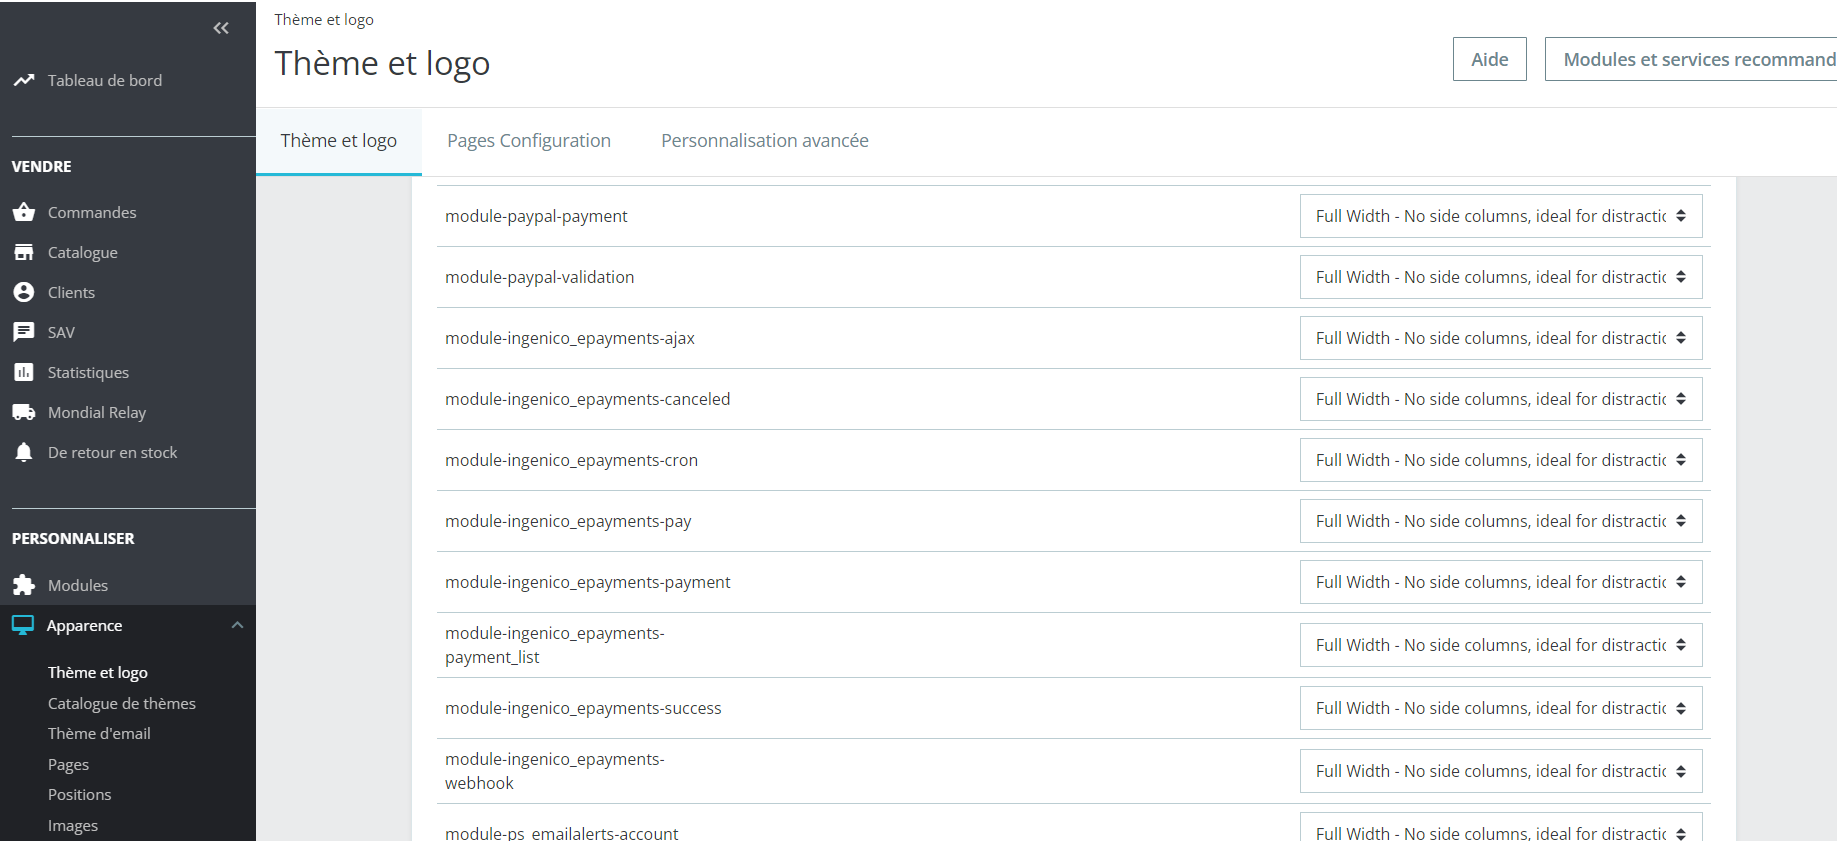This screenshot has width=1837, height=841.
Task: Open layout dropdown for module-ps_emailalerts-account
Action: click(1501, 827)
